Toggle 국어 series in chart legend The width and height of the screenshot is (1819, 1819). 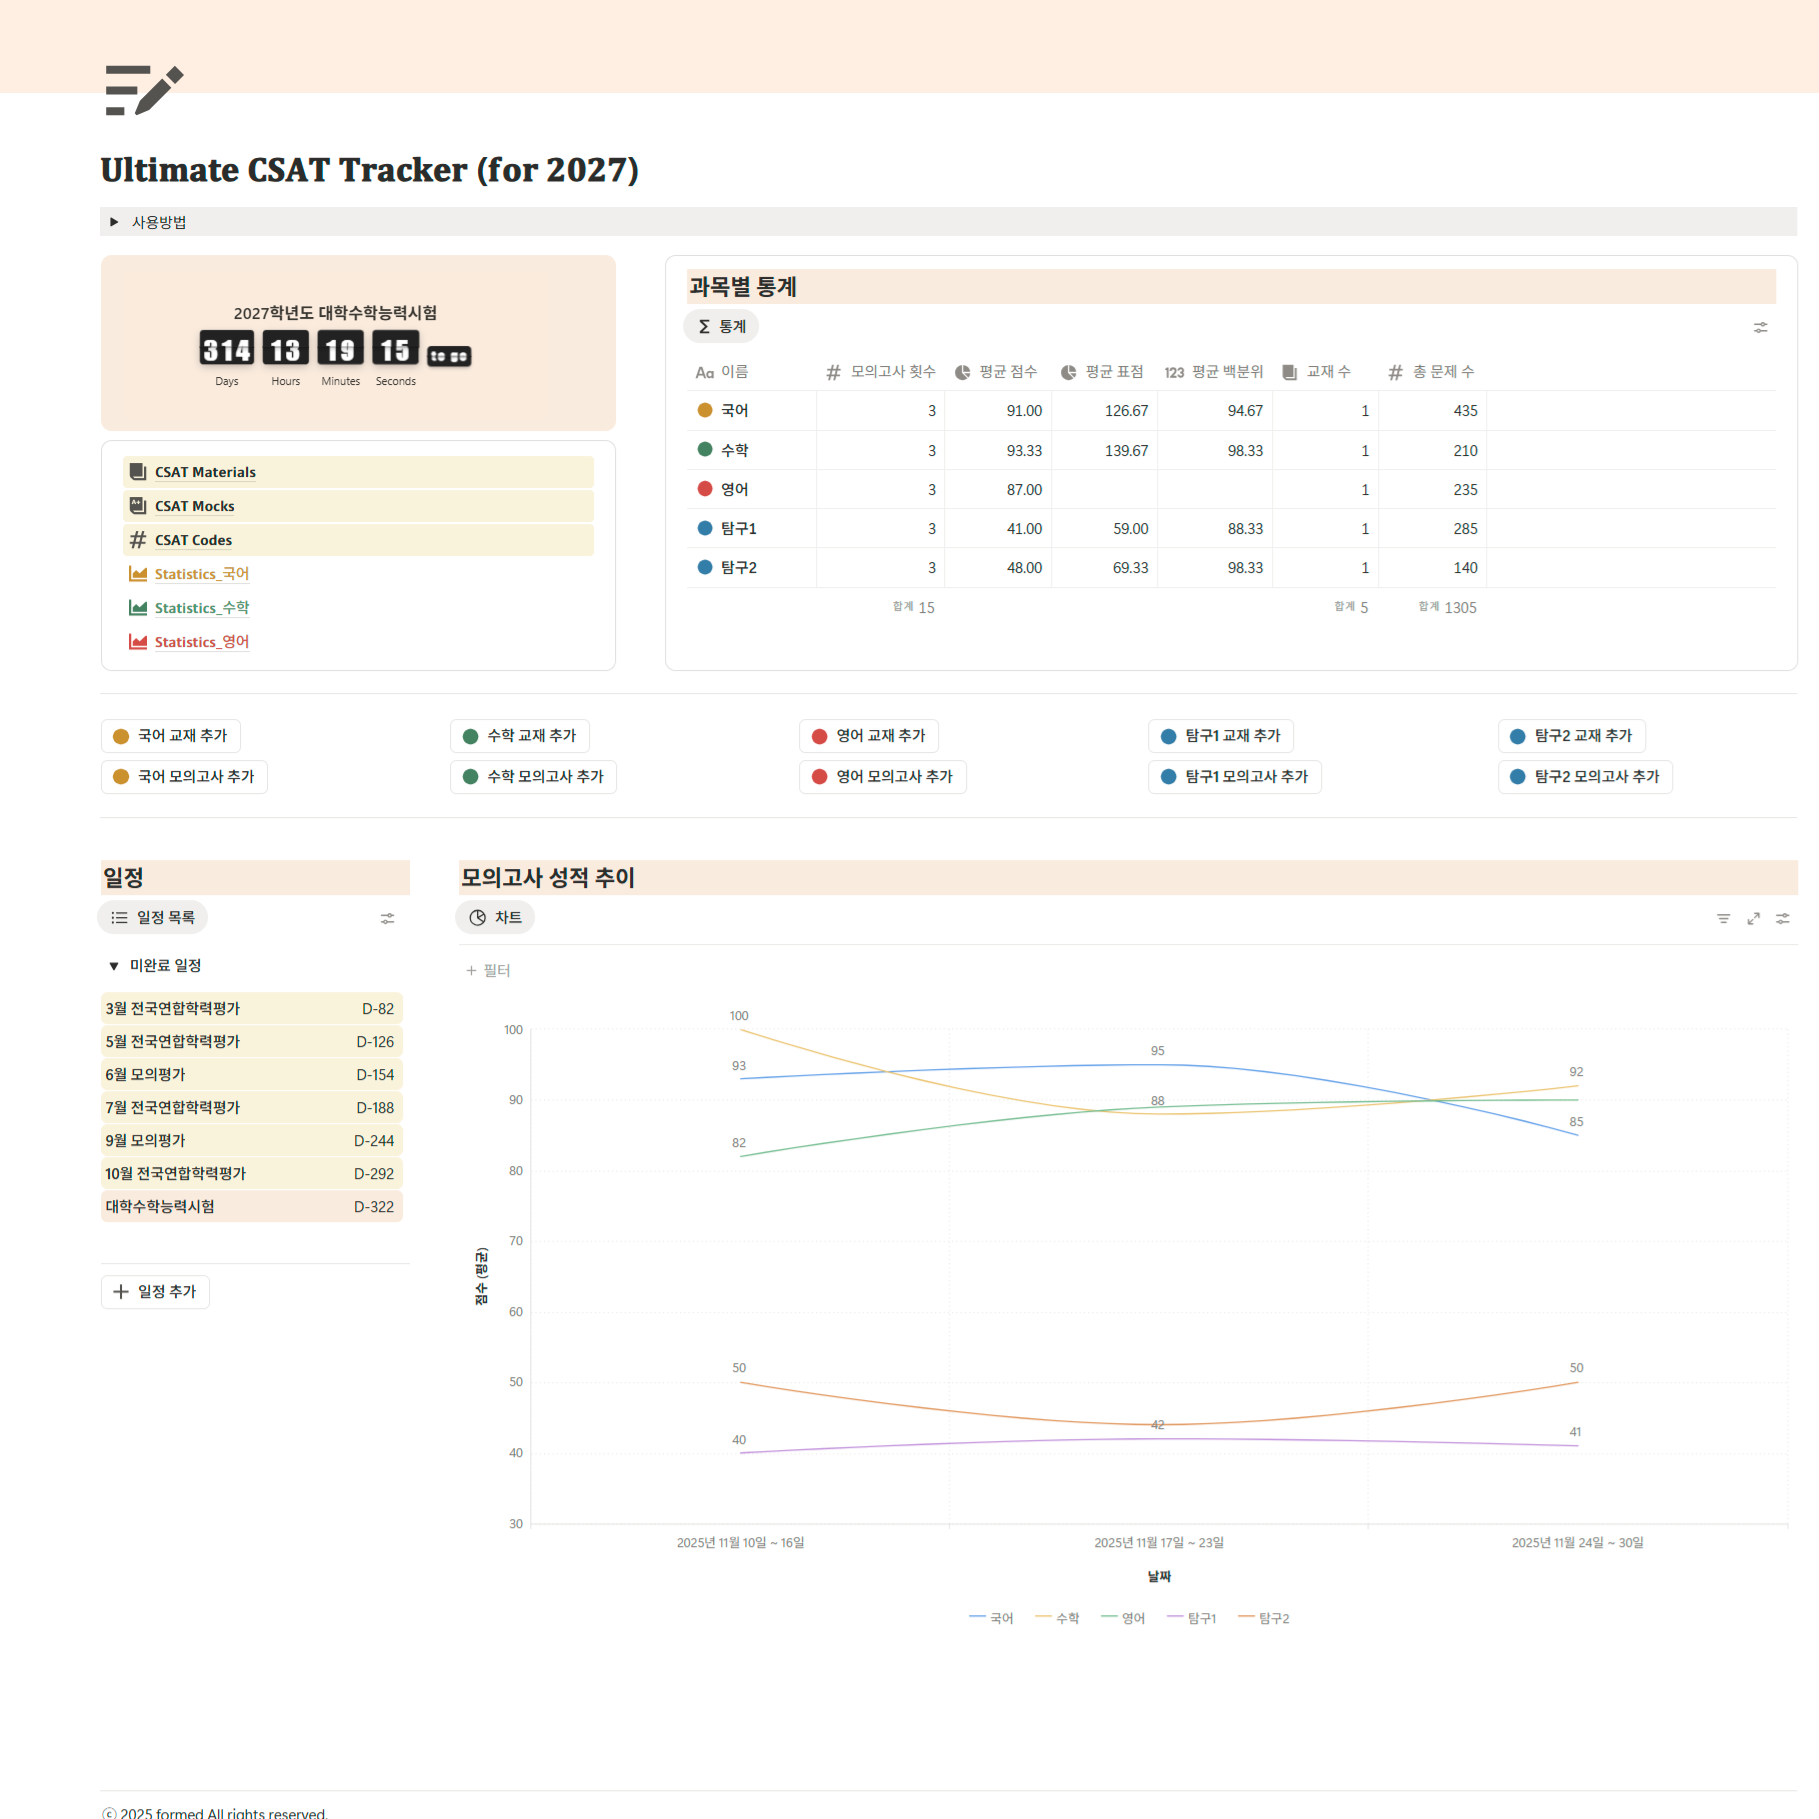(x=991, y=1618)
